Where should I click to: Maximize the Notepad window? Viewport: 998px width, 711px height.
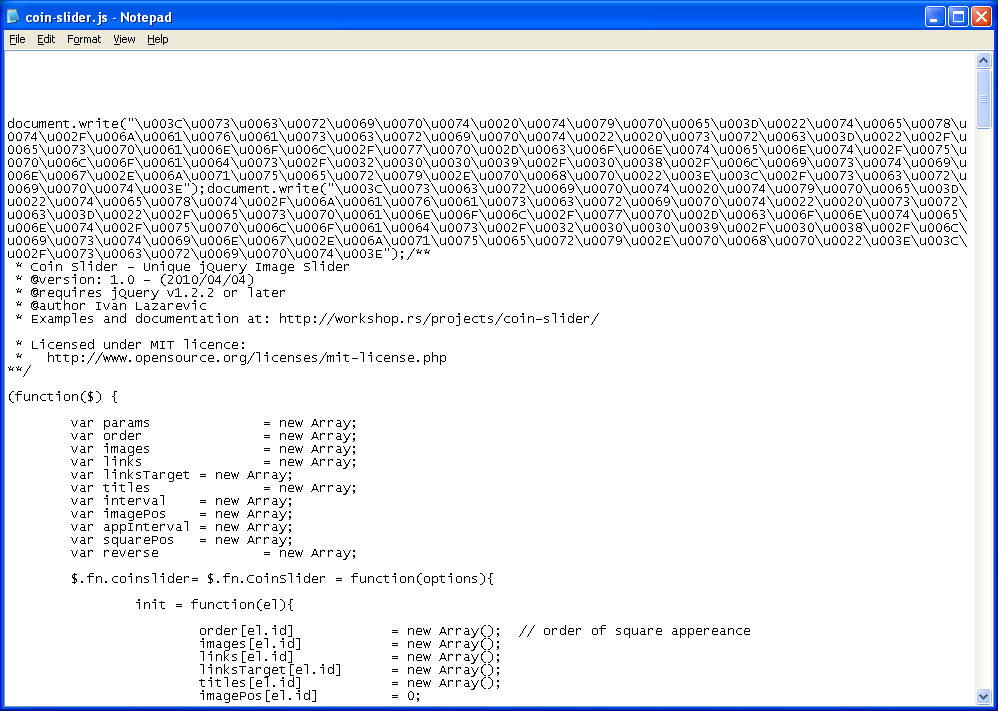(957, 17)
